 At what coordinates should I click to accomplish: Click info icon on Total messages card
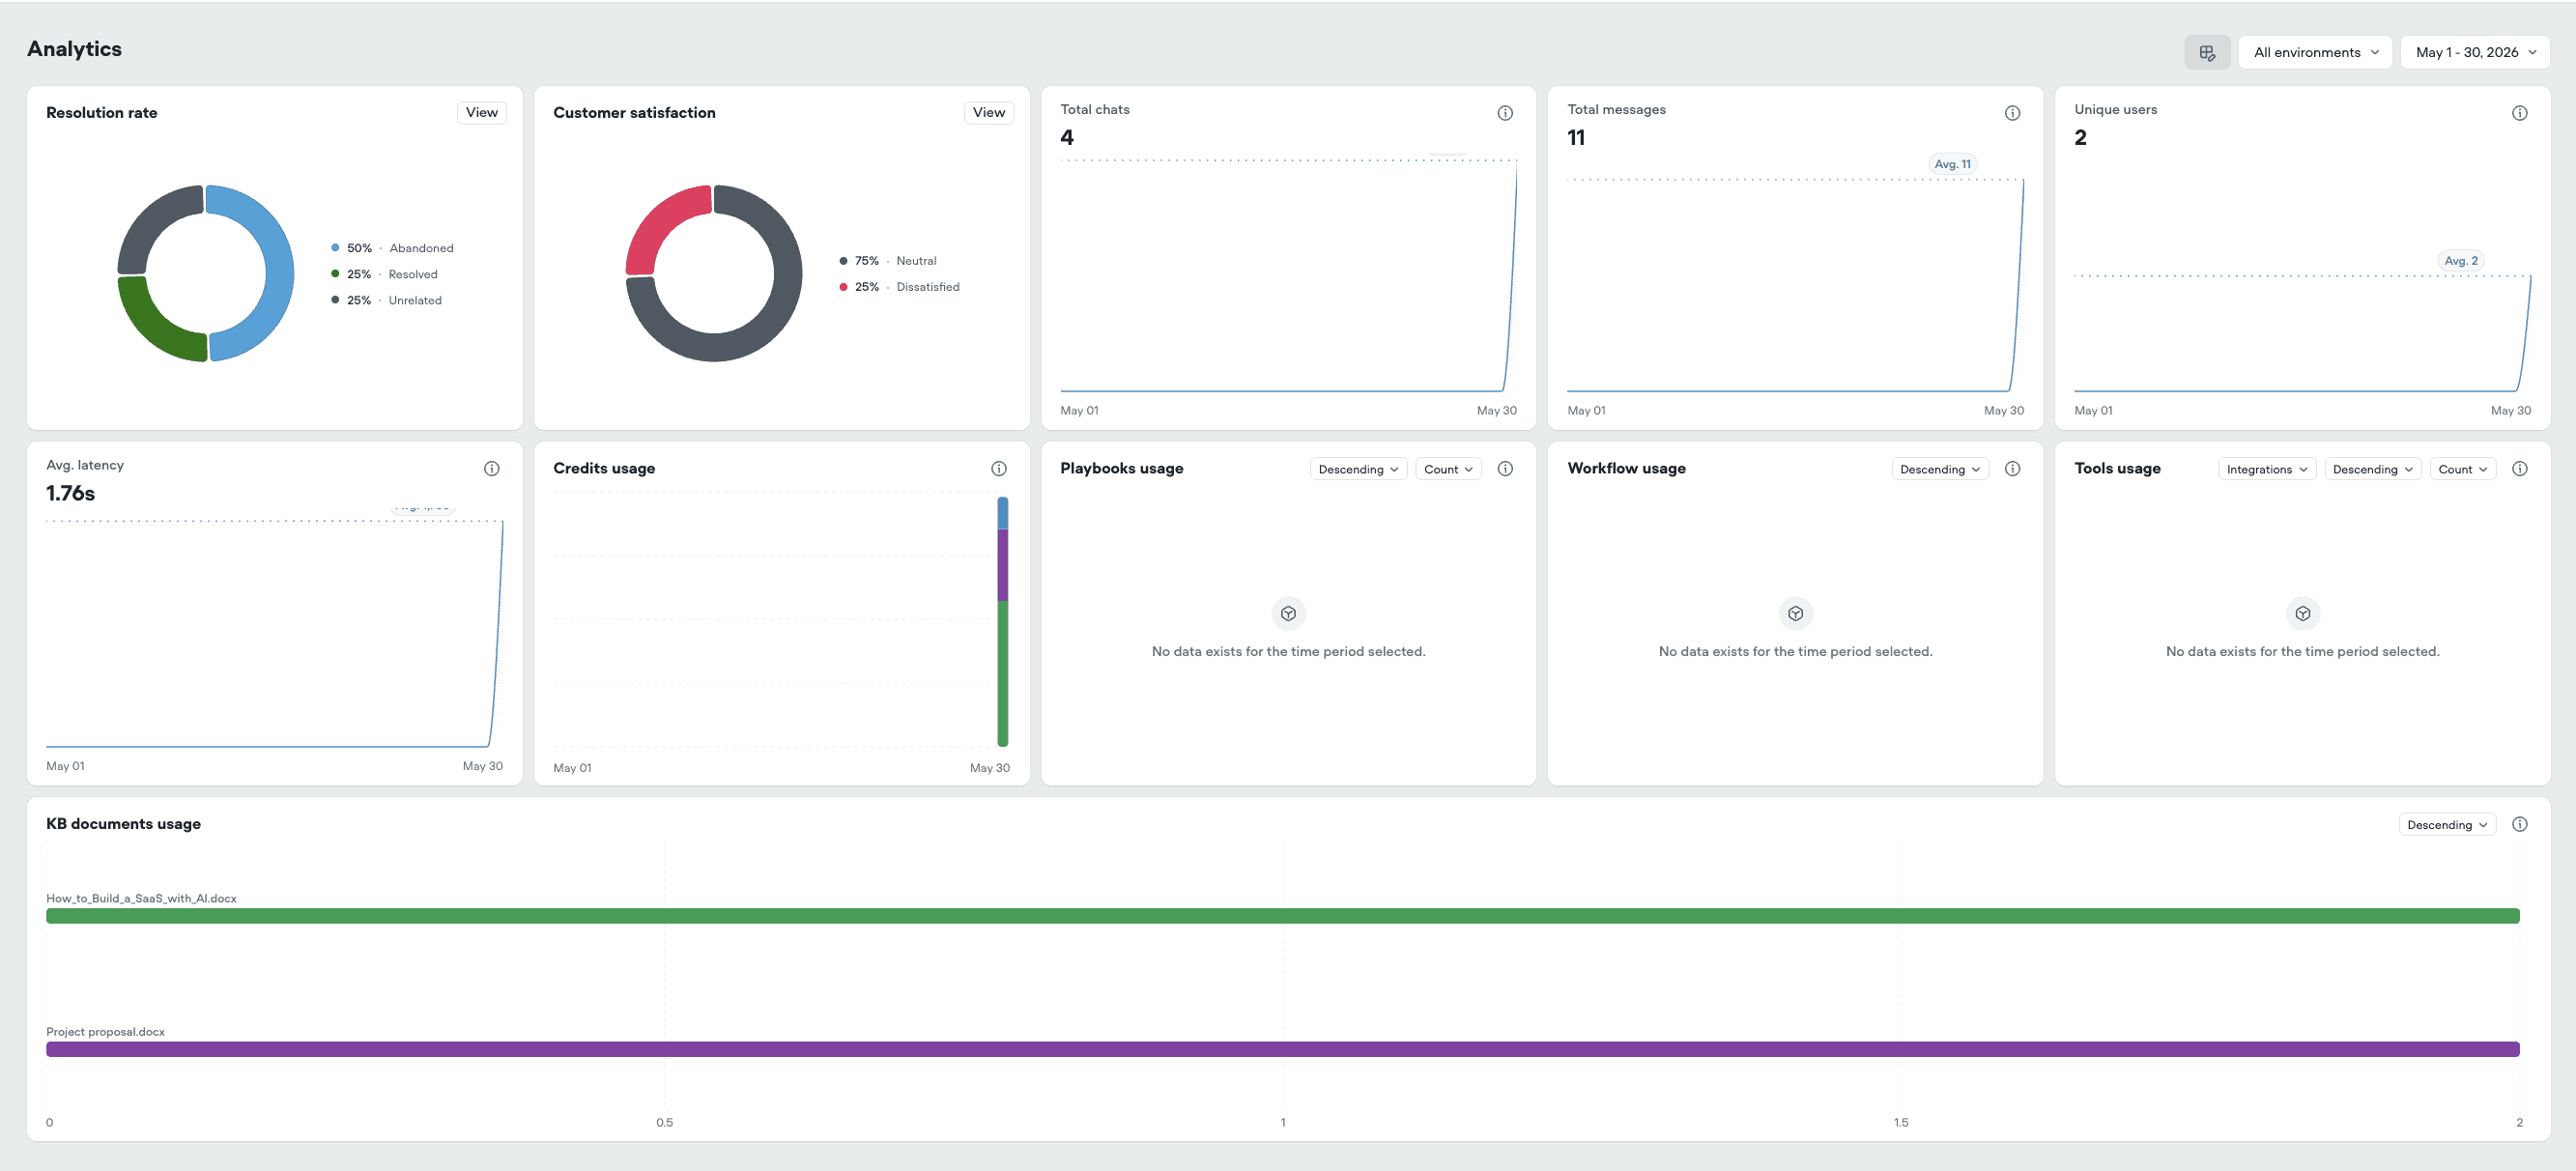click(x=2013, y=113)
